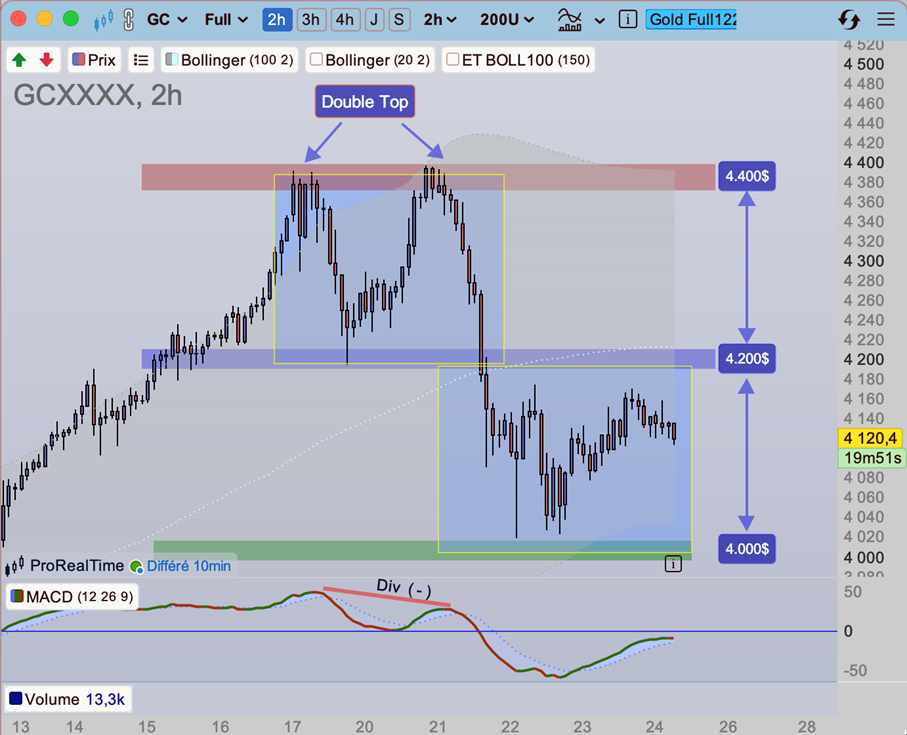
Task: Click the Prix settings button
Action: pyautogui.click(x=94, y=60)
